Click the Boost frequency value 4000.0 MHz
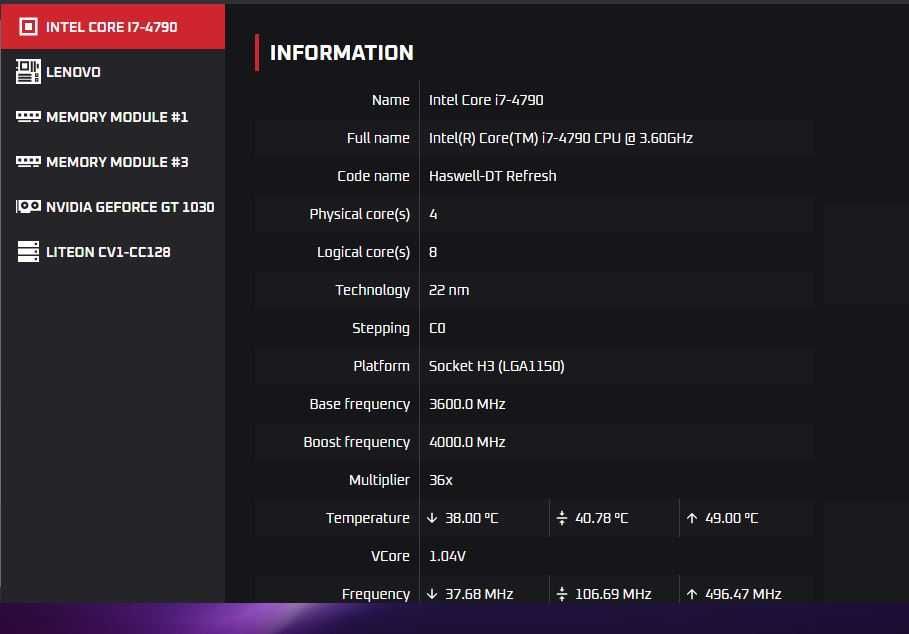The width and height of the screenshot is (909, 634). tap(467, 442)
